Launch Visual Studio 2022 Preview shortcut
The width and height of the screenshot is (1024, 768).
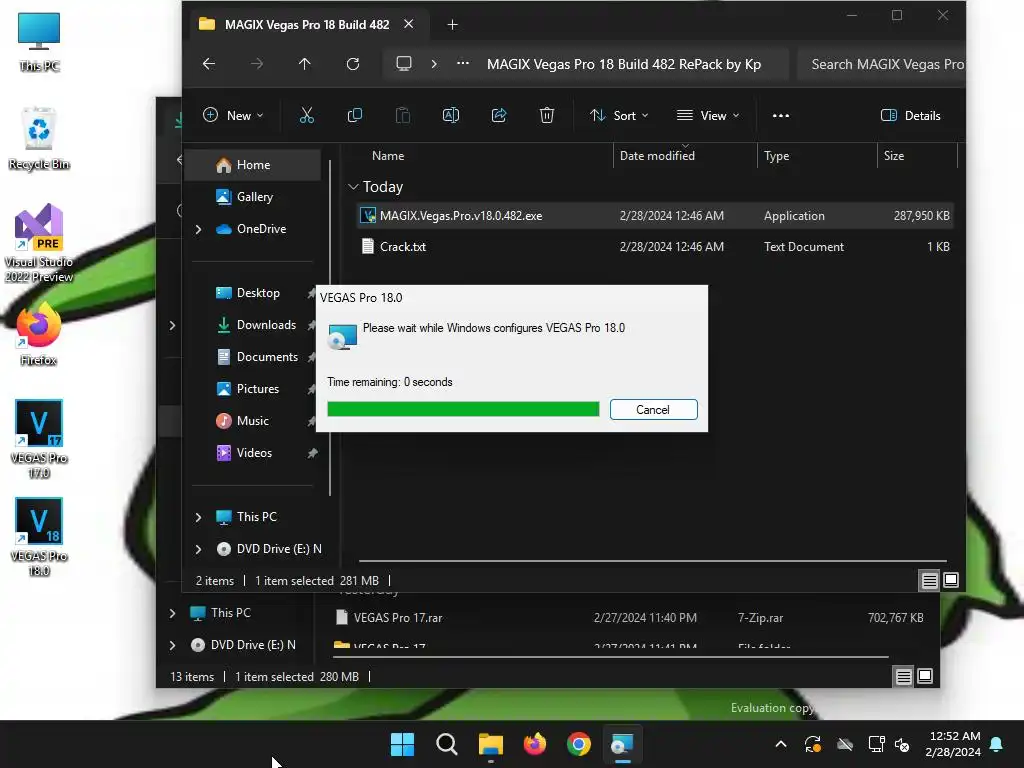(39, 243)
